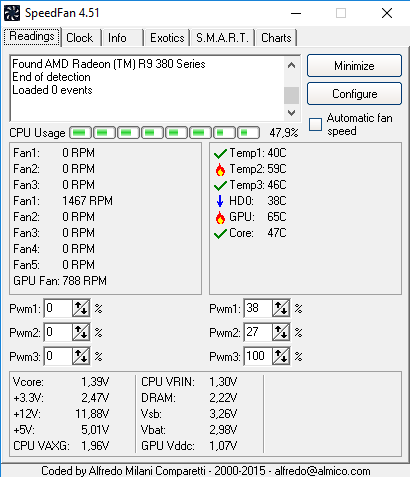Switch to the Readings tab

point(32,36)
